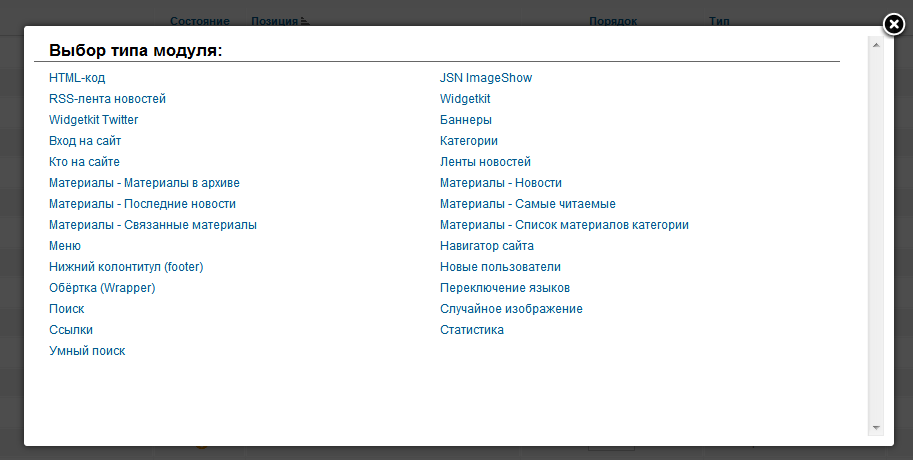Screen dimensions: 913x460
Task: Click the dialog scrollbar down arrow
Action: [876, 427]
